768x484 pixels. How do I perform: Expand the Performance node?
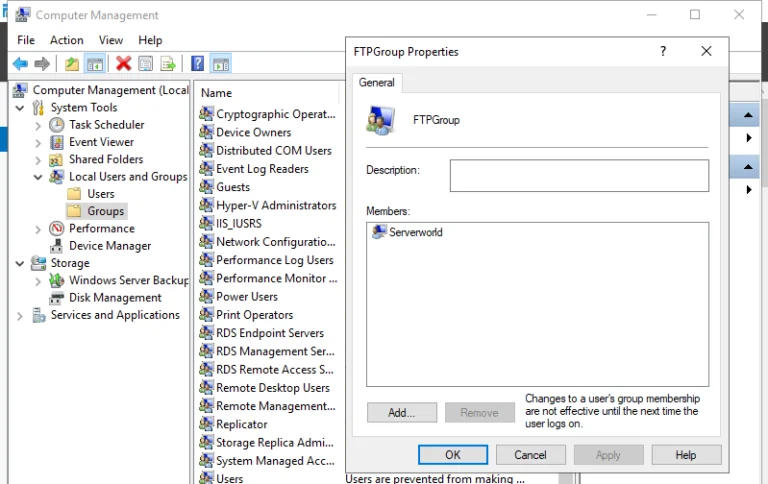[x=38, y=229]
